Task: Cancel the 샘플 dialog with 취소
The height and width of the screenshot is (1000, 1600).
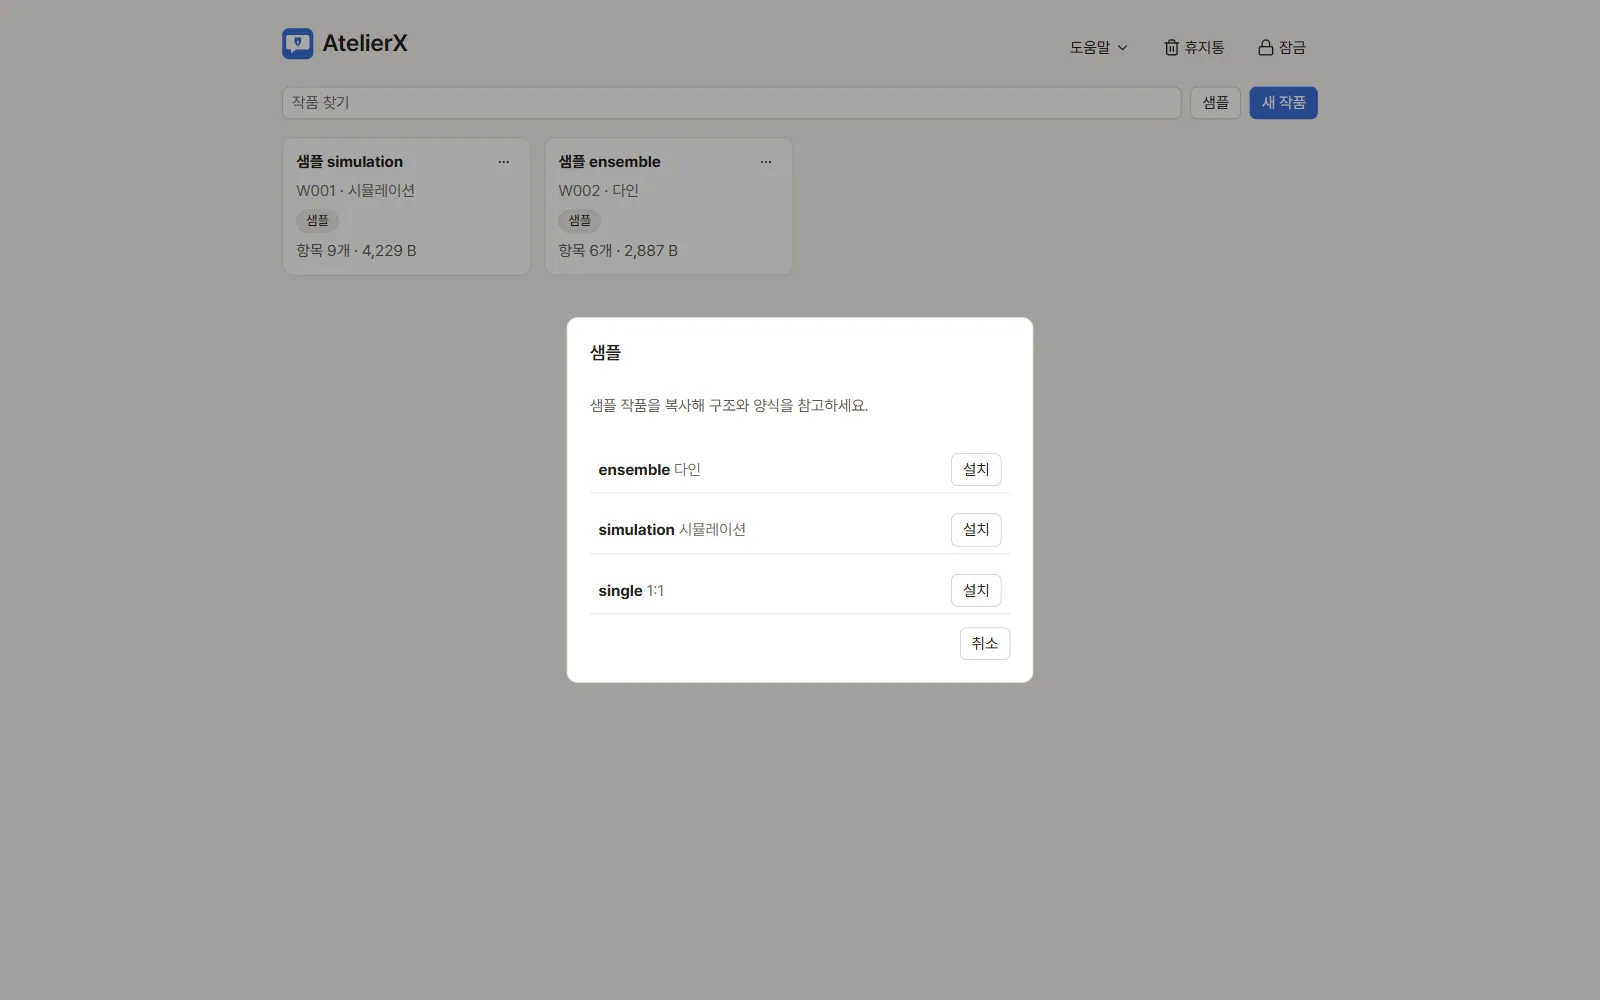Action: (x=984, y=644)
